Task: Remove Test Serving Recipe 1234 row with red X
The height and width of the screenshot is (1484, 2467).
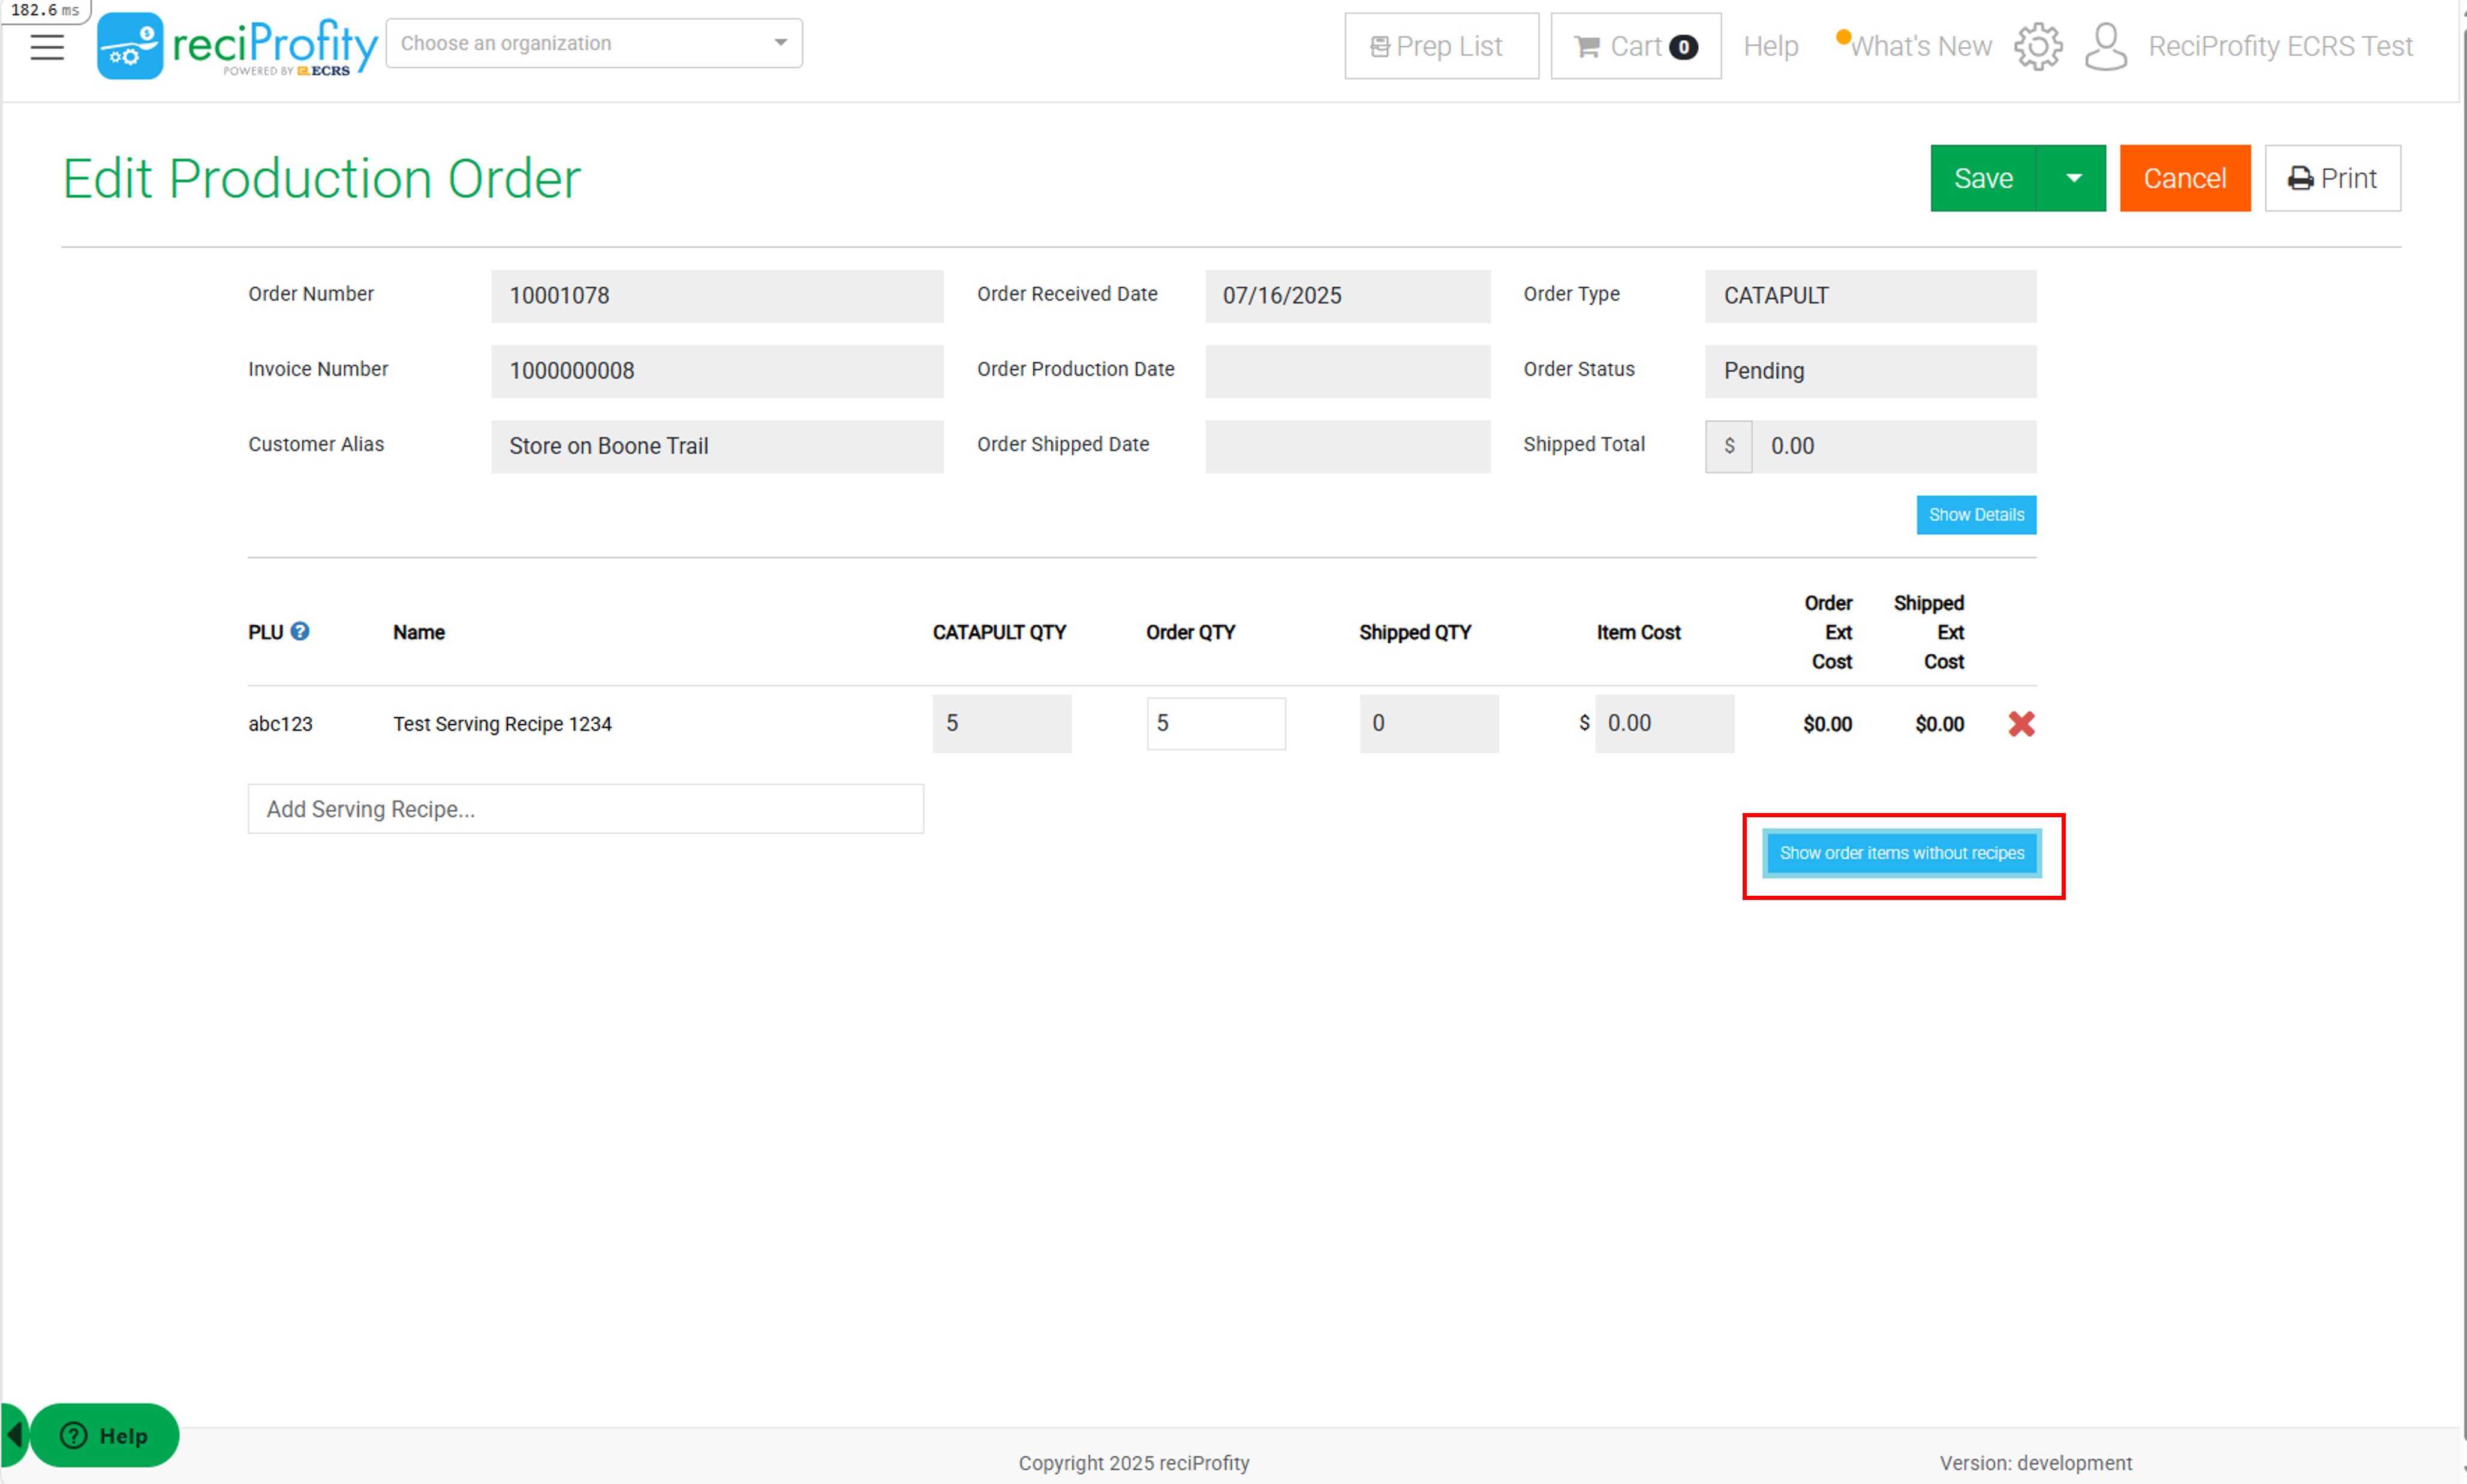Action: point(2021,723)
